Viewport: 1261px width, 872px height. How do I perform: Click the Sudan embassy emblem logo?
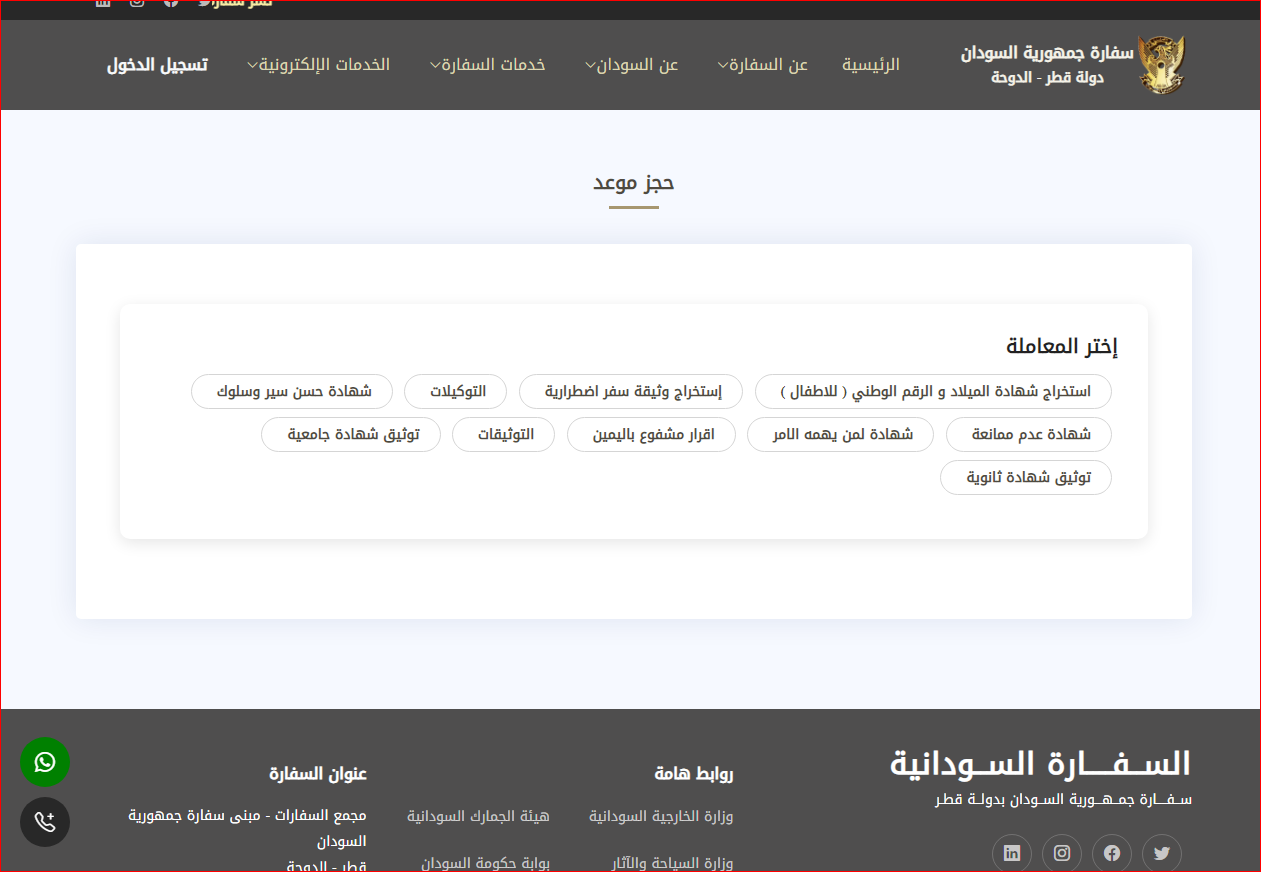tap(1161, 65)
